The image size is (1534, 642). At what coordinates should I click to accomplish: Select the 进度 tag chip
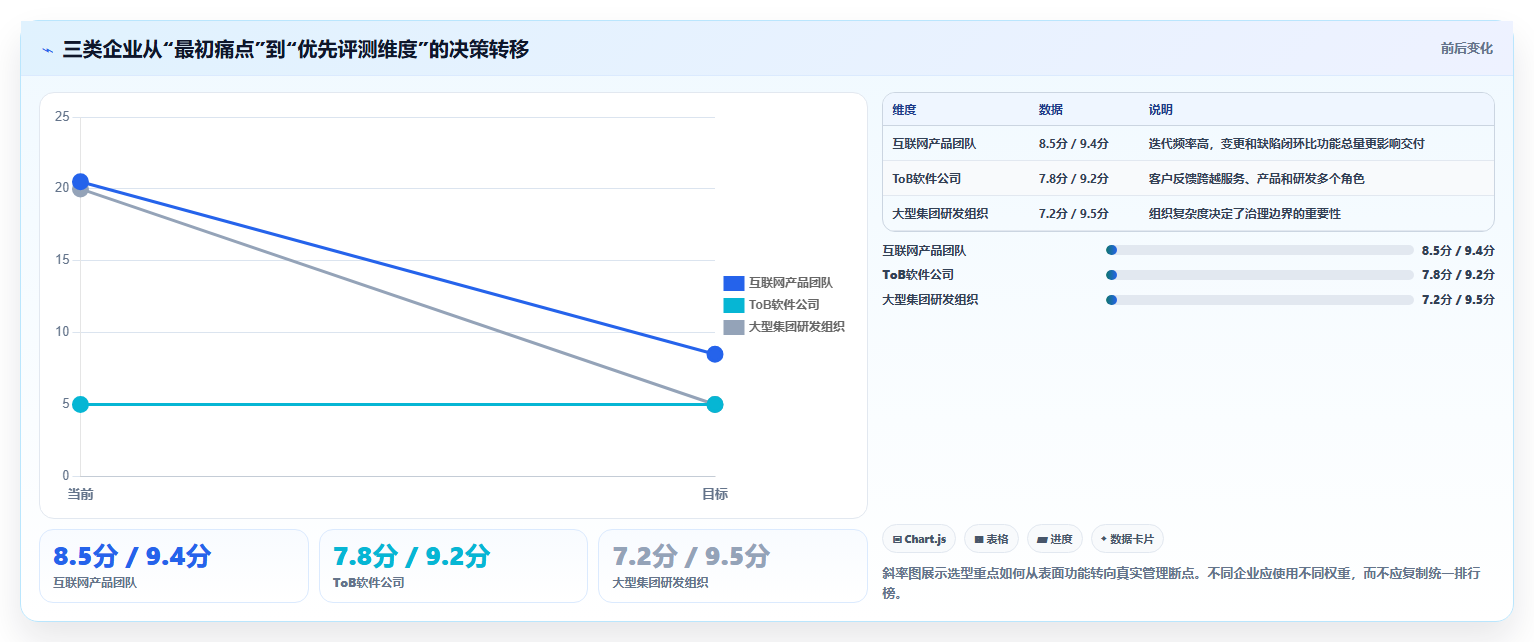click(x=1055, y=539)
